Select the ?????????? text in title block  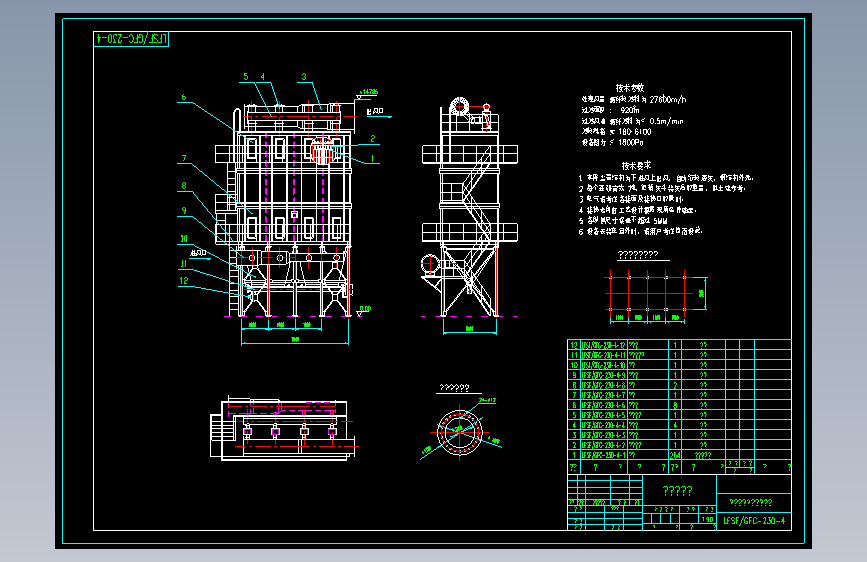751,503
